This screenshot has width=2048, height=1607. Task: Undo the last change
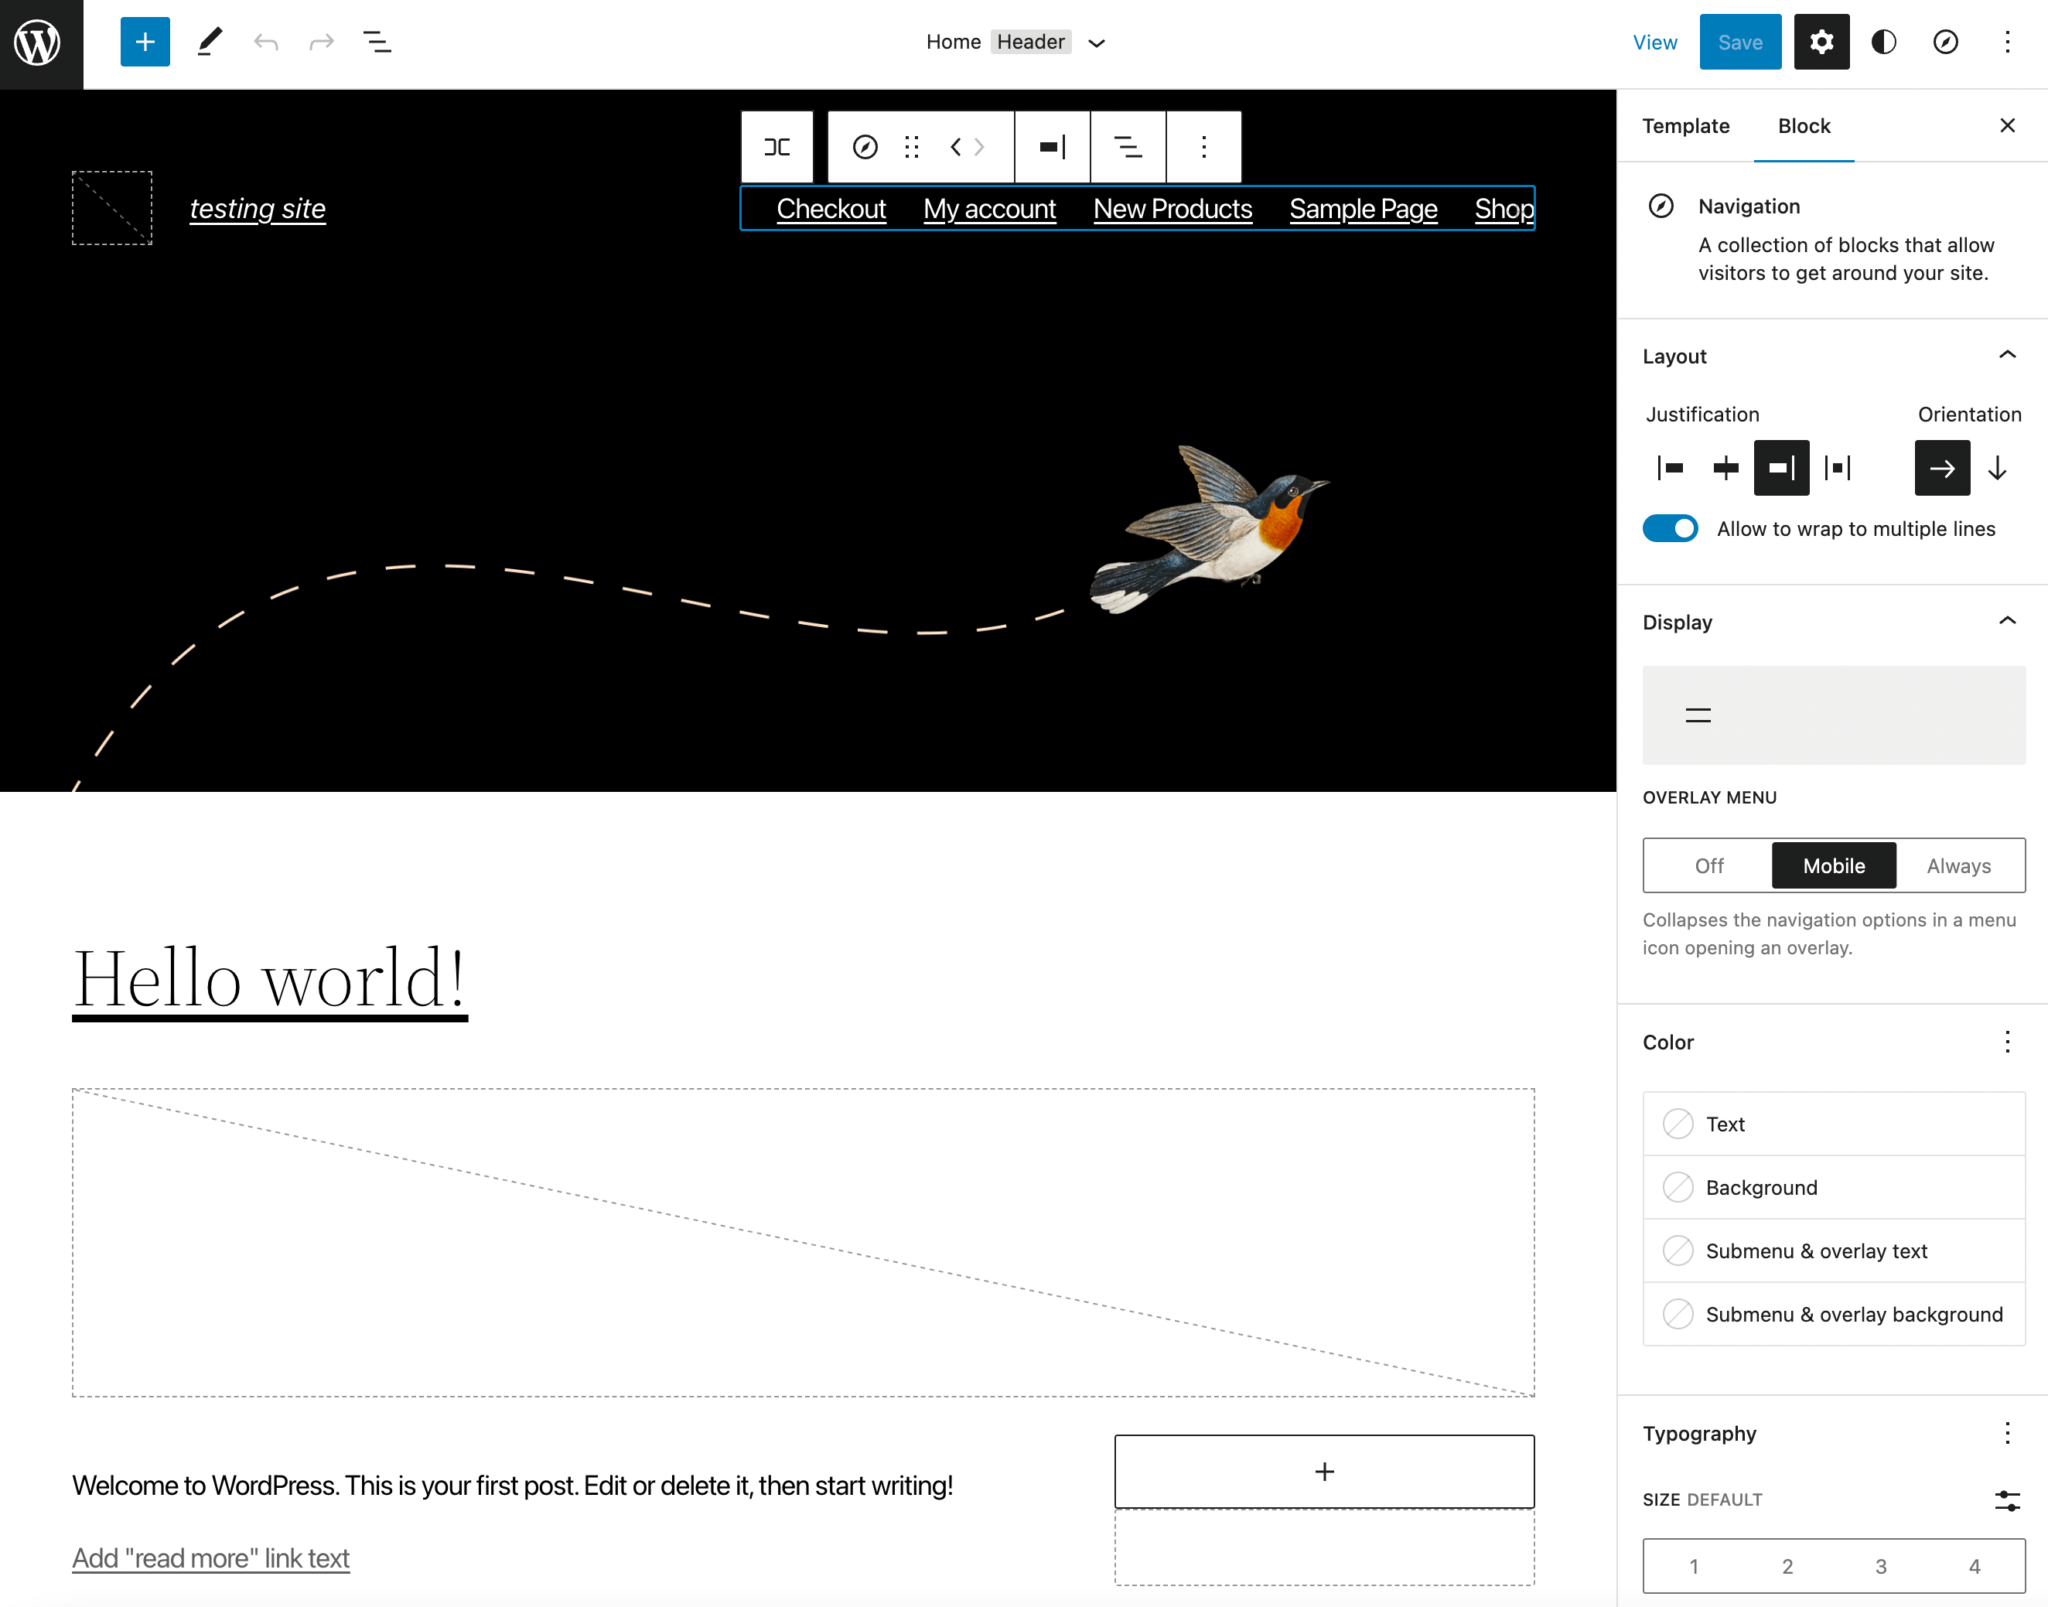coord(265,42)
